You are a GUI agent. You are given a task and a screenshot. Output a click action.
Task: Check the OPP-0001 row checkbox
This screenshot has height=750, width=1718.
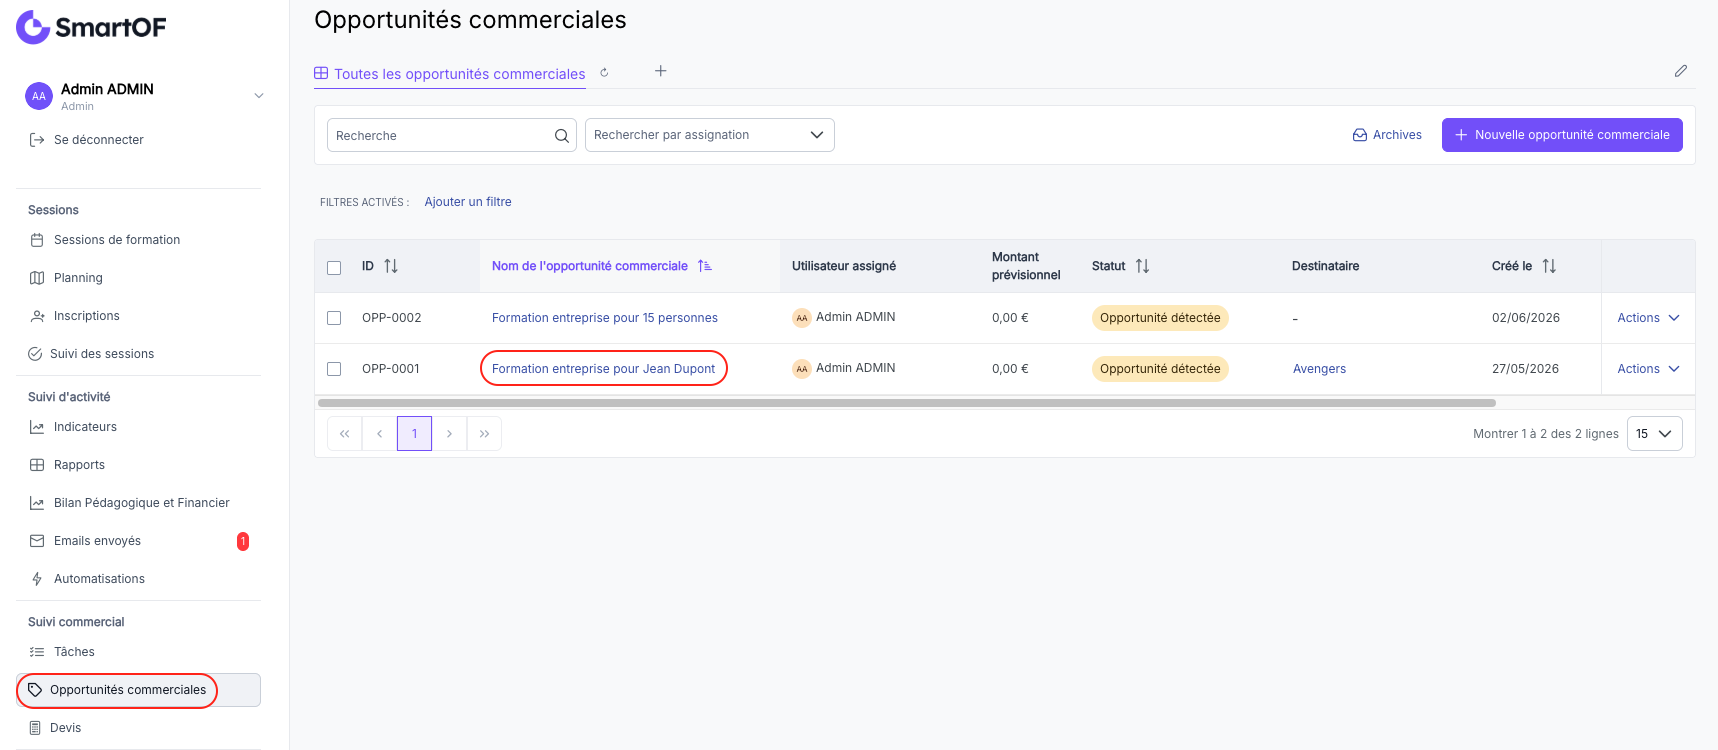334,369
